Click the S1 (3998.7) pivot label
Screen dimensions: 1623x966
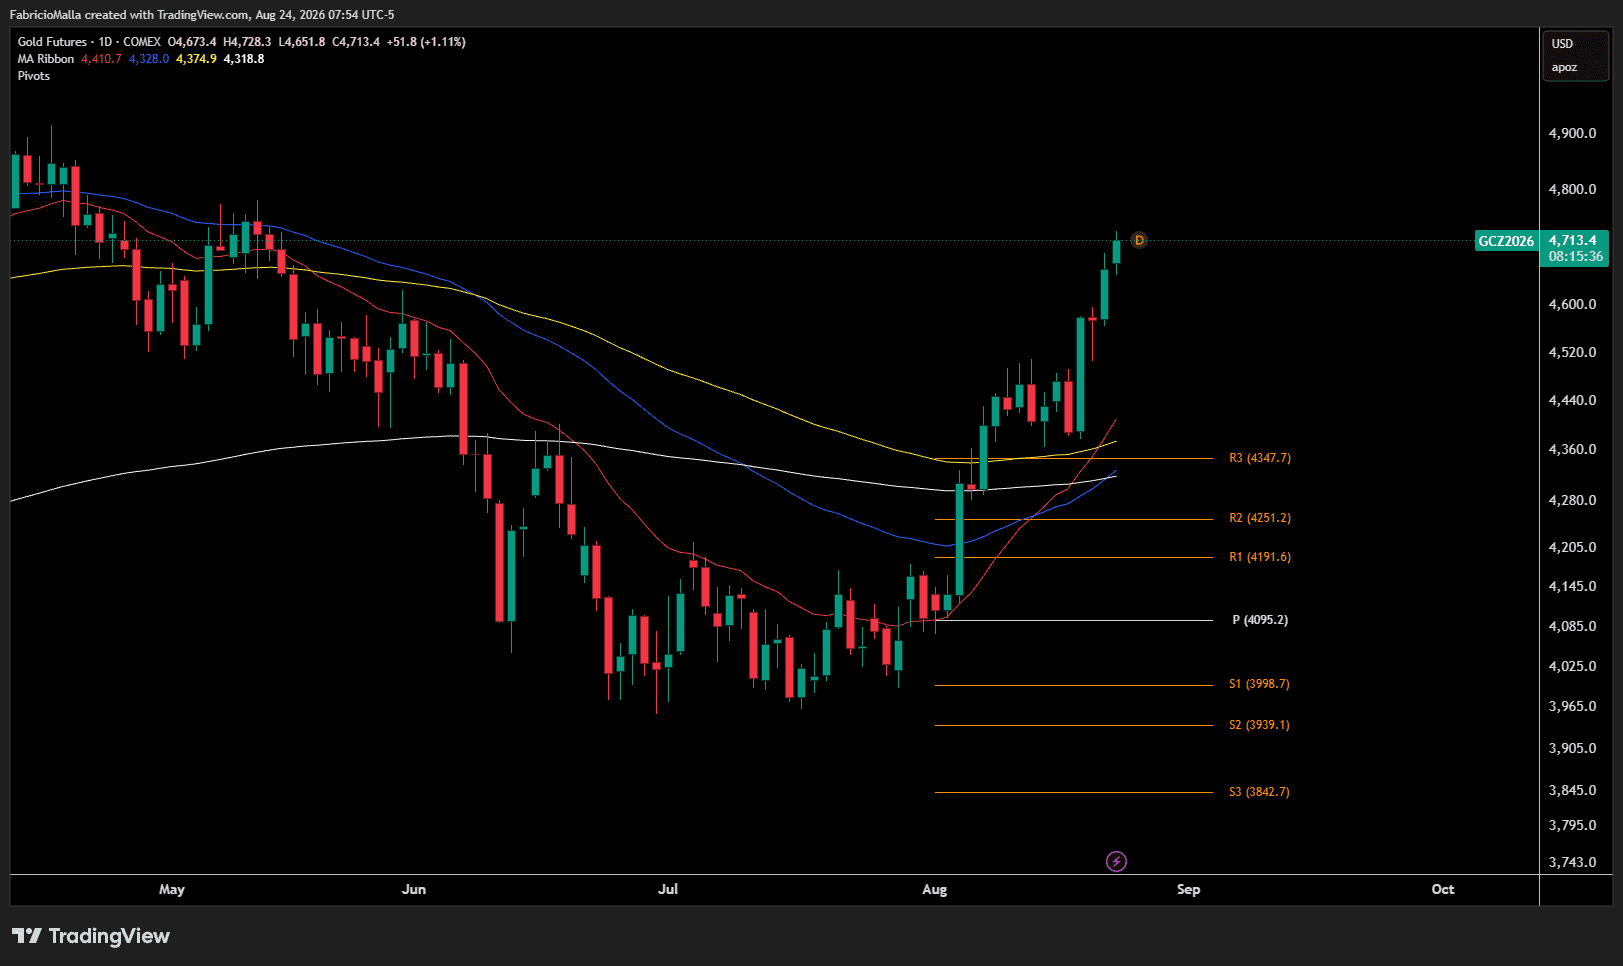[1259, 684]
